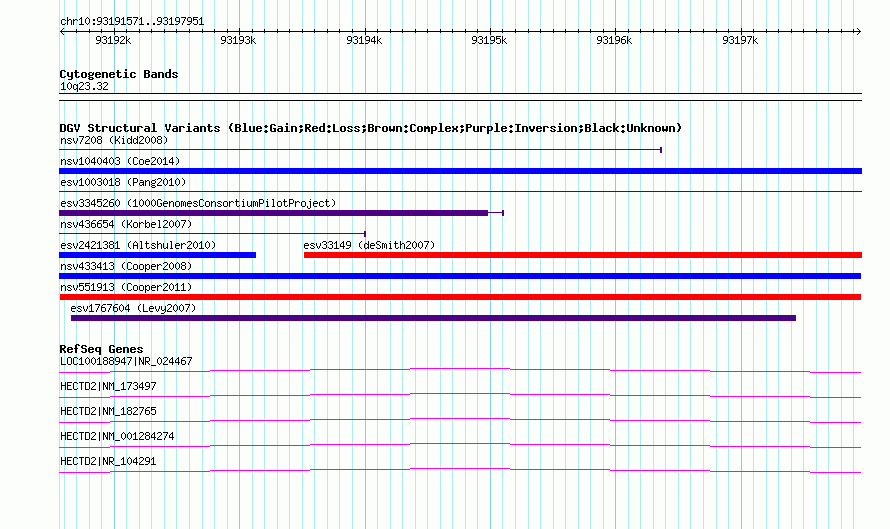
Task: Open gene label HECTD2|NM_001284274
Action: point(117,436)
